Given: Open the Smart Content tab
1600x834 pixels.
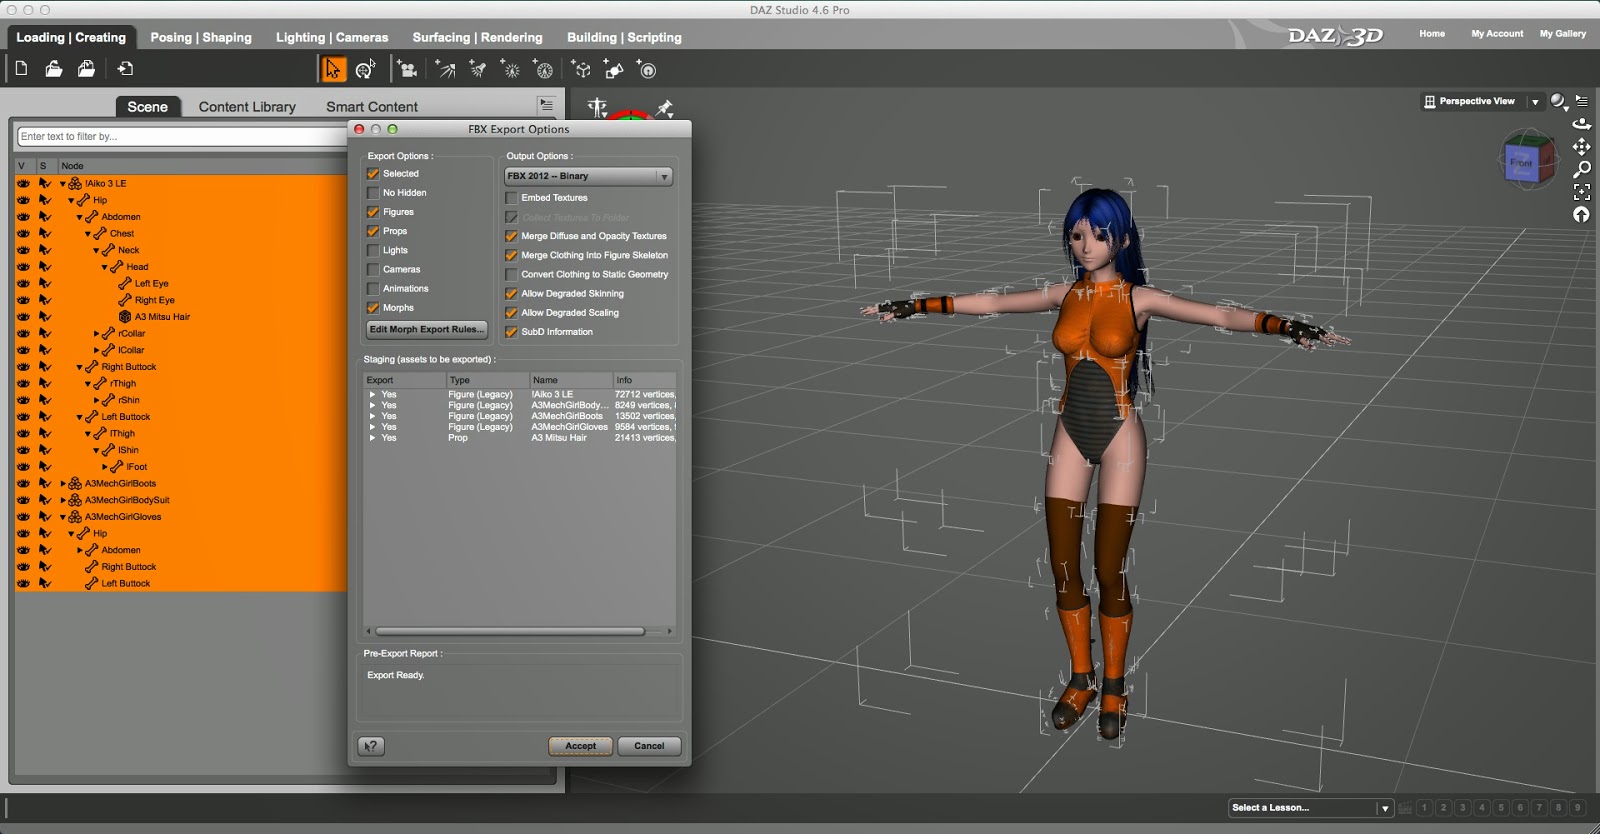Looking at the screenshot, I should pyautogui.click(x=372, y=107).
